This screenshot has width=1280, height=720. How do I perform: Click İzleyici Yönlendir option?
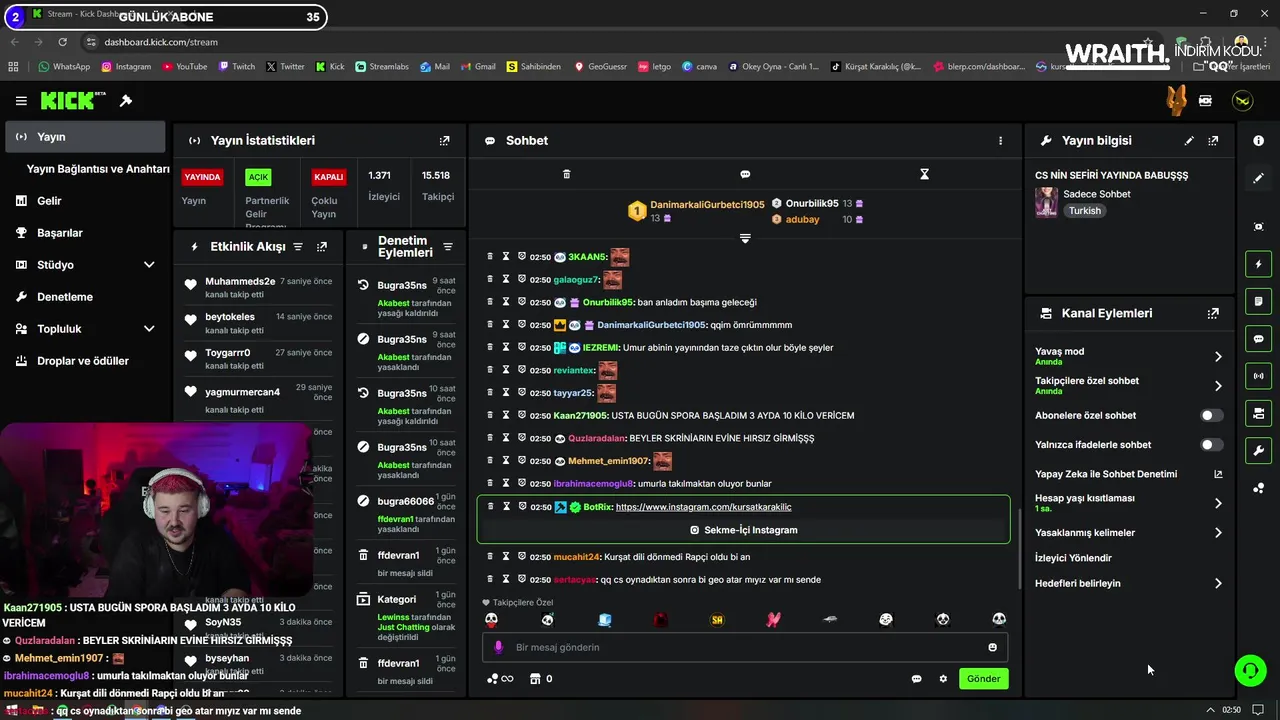[x=1073, y=558]
